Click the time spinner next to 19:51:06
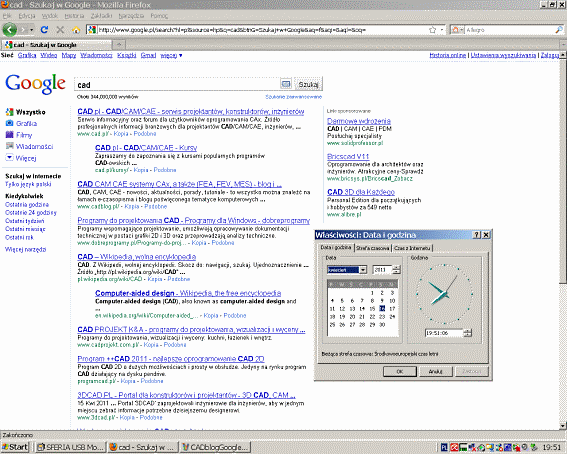Image resolution: width=567 pixels, height=454 pixels. pos(468,333)
